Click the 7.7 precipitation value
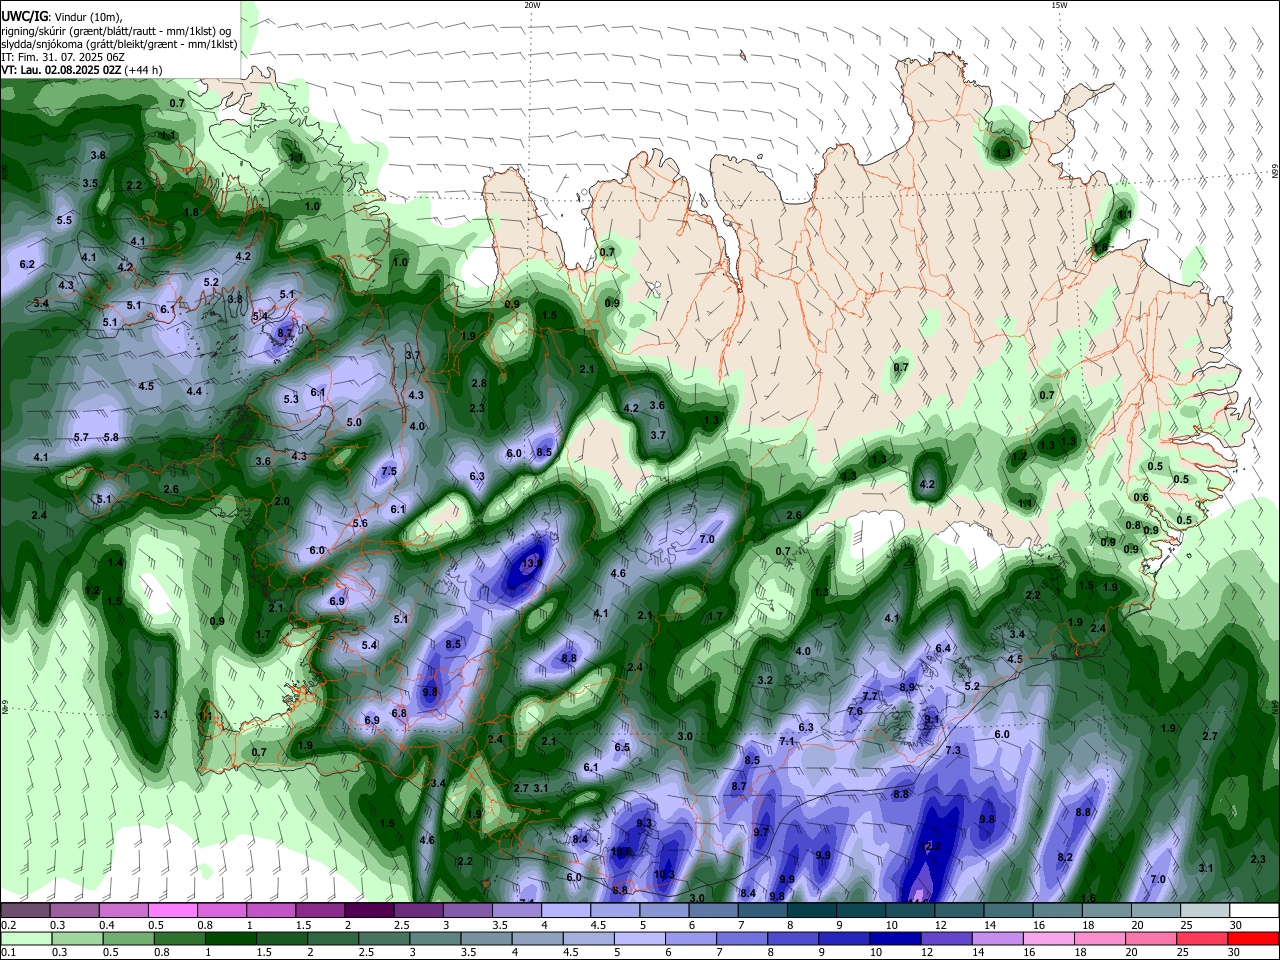1280x960 pixels. [869, 696]
